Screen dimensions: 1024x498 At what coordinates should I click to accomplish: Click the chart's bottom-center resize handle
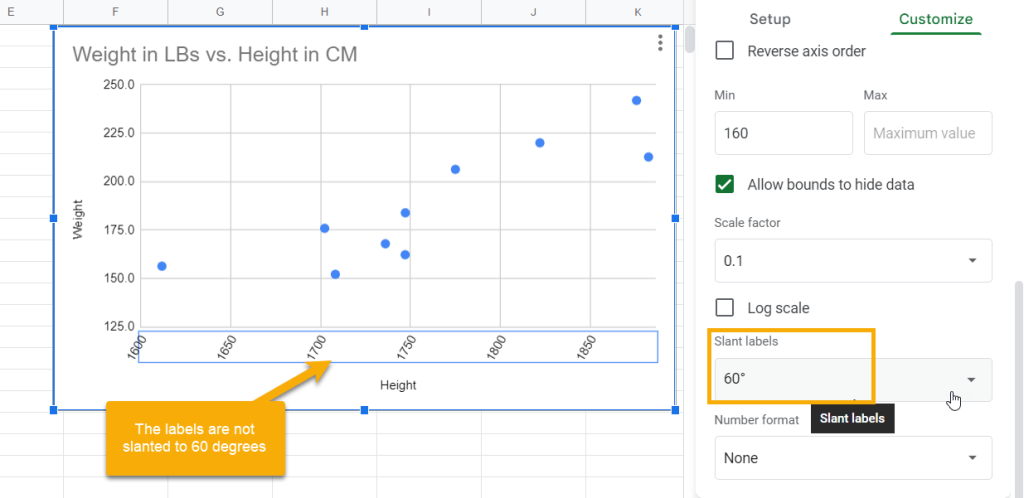tap(364, 410)
